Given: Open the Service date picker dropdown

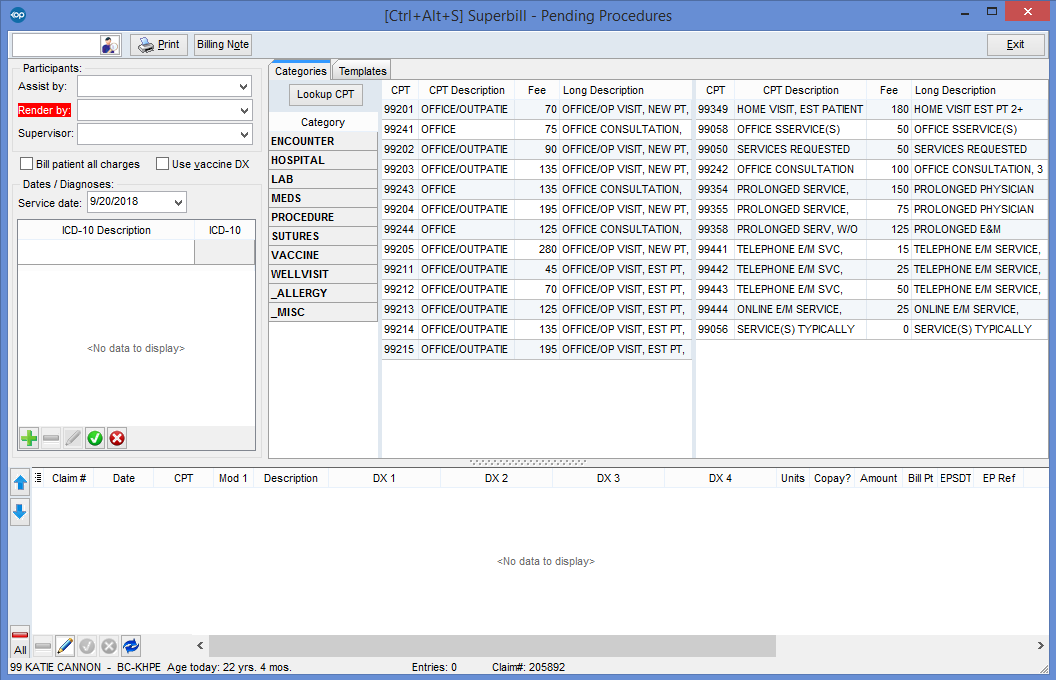Looking at the screenshot, I should tap(178, 202).
